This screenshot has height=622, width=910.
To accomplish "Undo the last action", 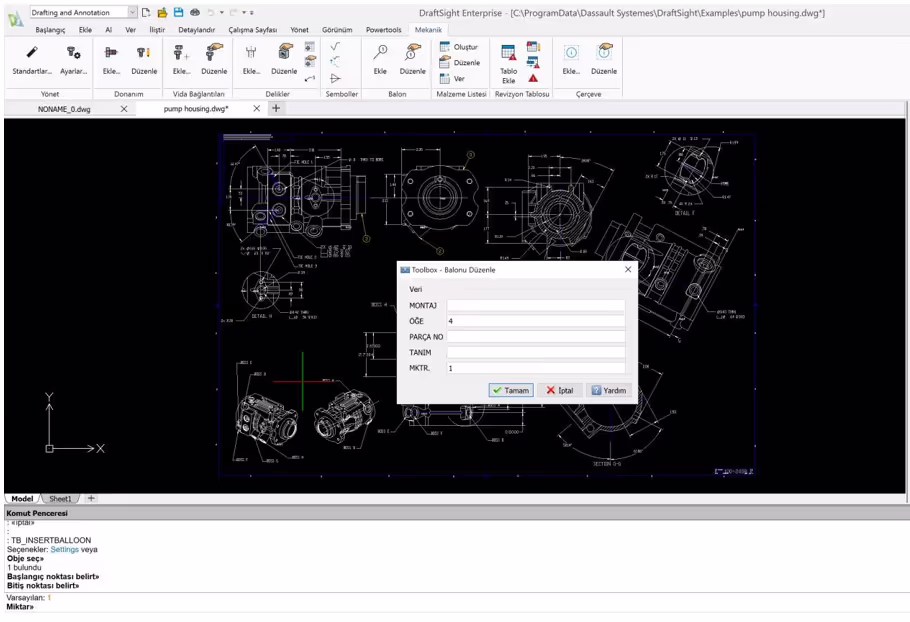I will pos(211,12).
